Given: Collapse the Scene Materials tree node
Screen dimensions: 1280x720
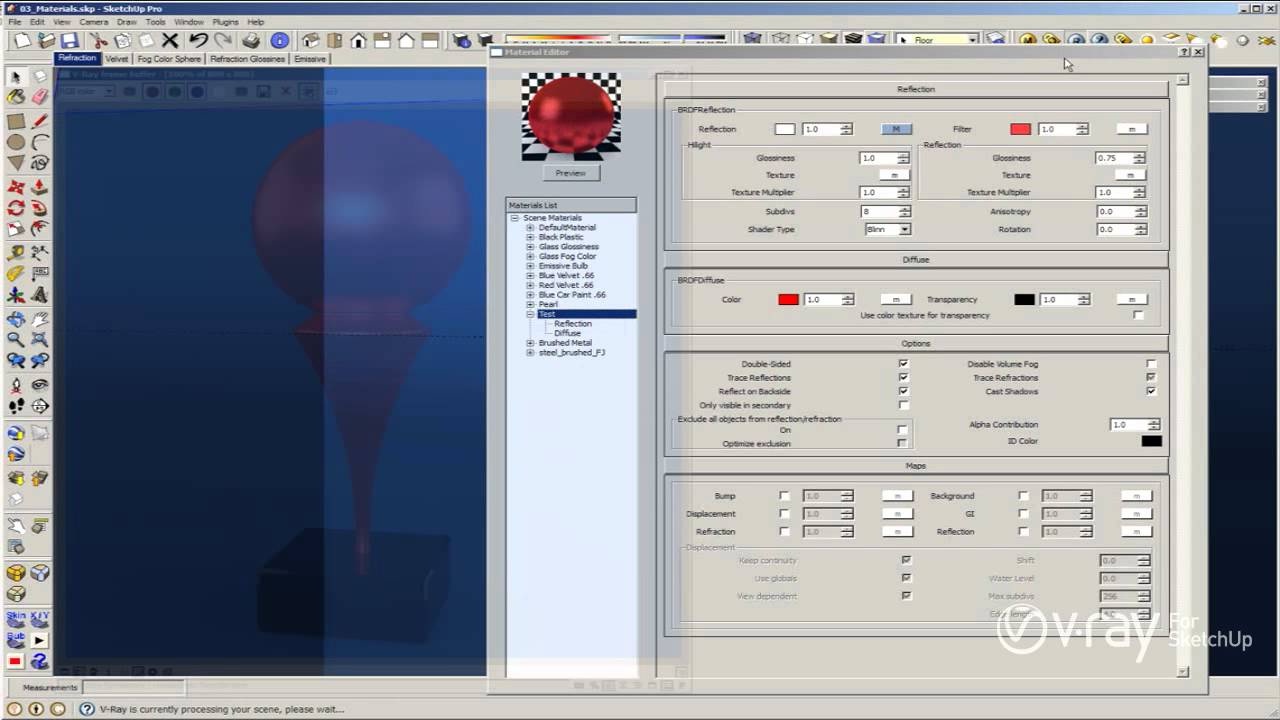Looking at the screenshot, I should pyautogui.click(x=515, y=218).
